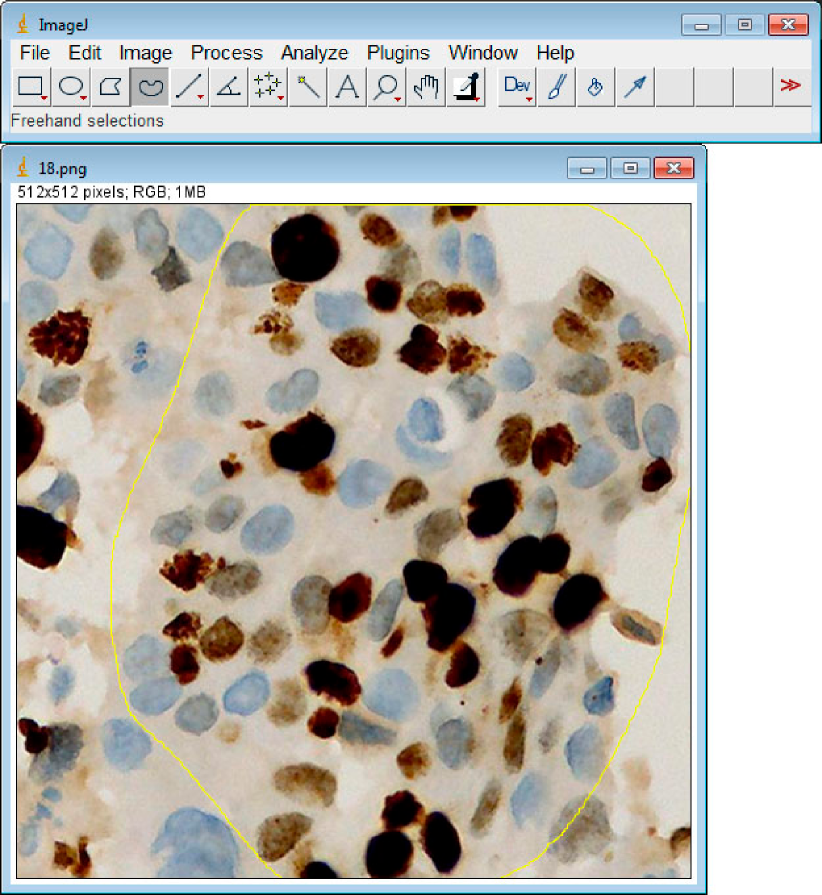Select the Color picker eyedropper tool
Image resolution: width=822 pixels, height=895 pixels.
pyautogui.click(x=465, y=88)
